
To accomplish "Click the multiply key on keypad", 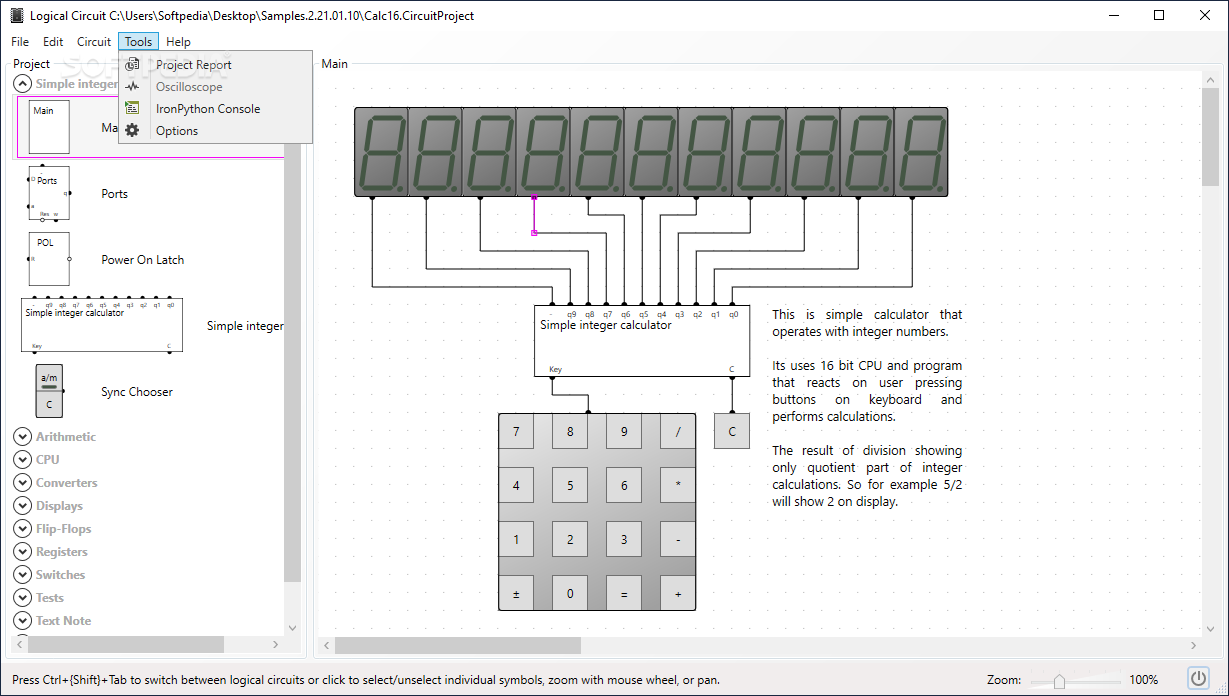I will [x=678, y=486].
